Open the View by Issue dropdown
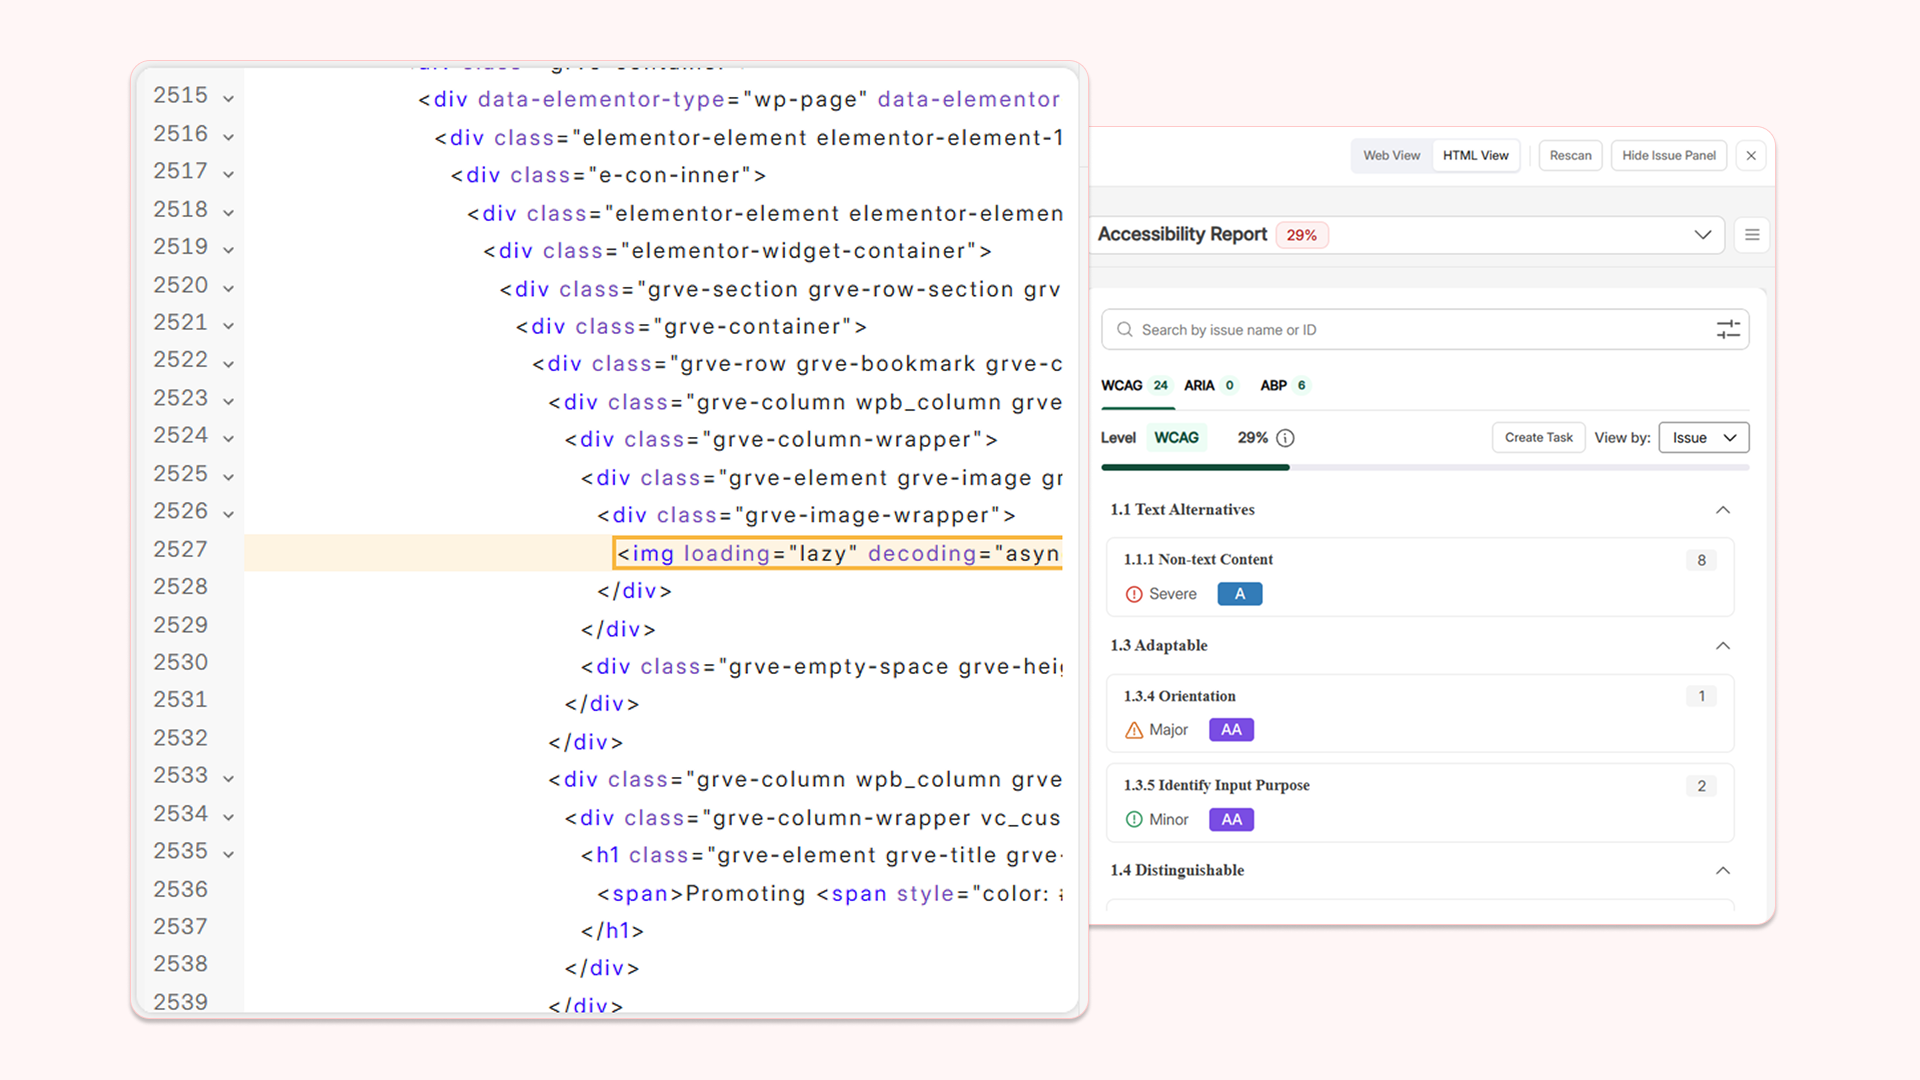The image size is (1920, 1080). pyautogui.click(x=1704, y=438)
